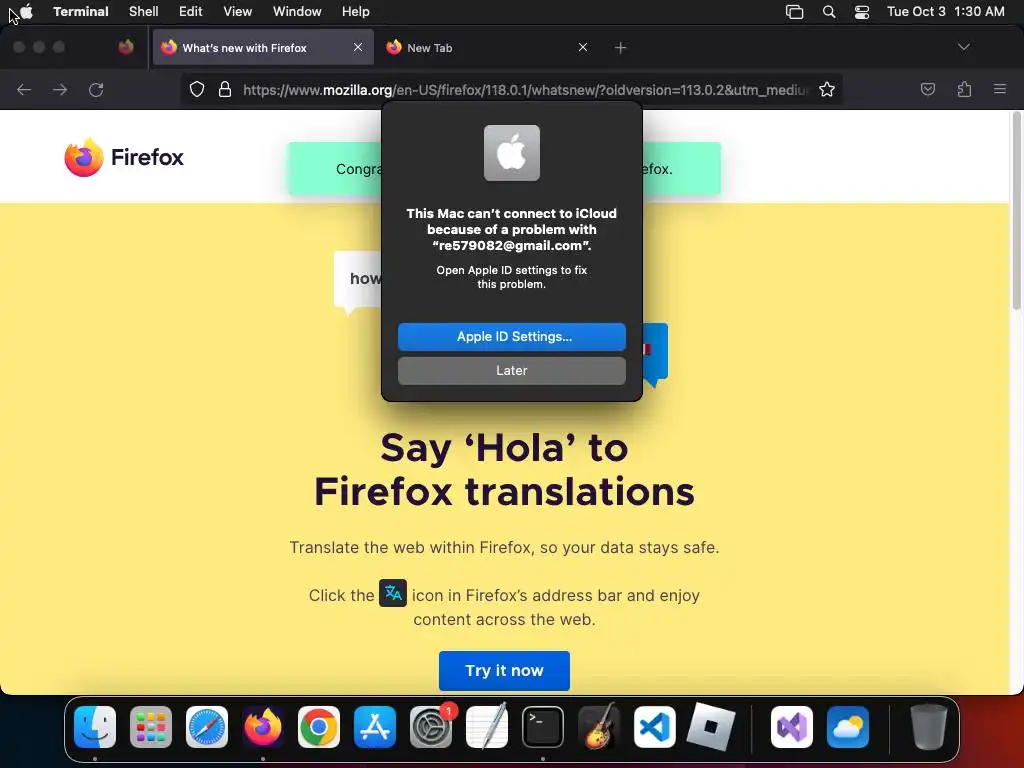This screenshot has width=1024, height=768.
Task: Go back with Firefox back arrow
Action: [24, 89]
